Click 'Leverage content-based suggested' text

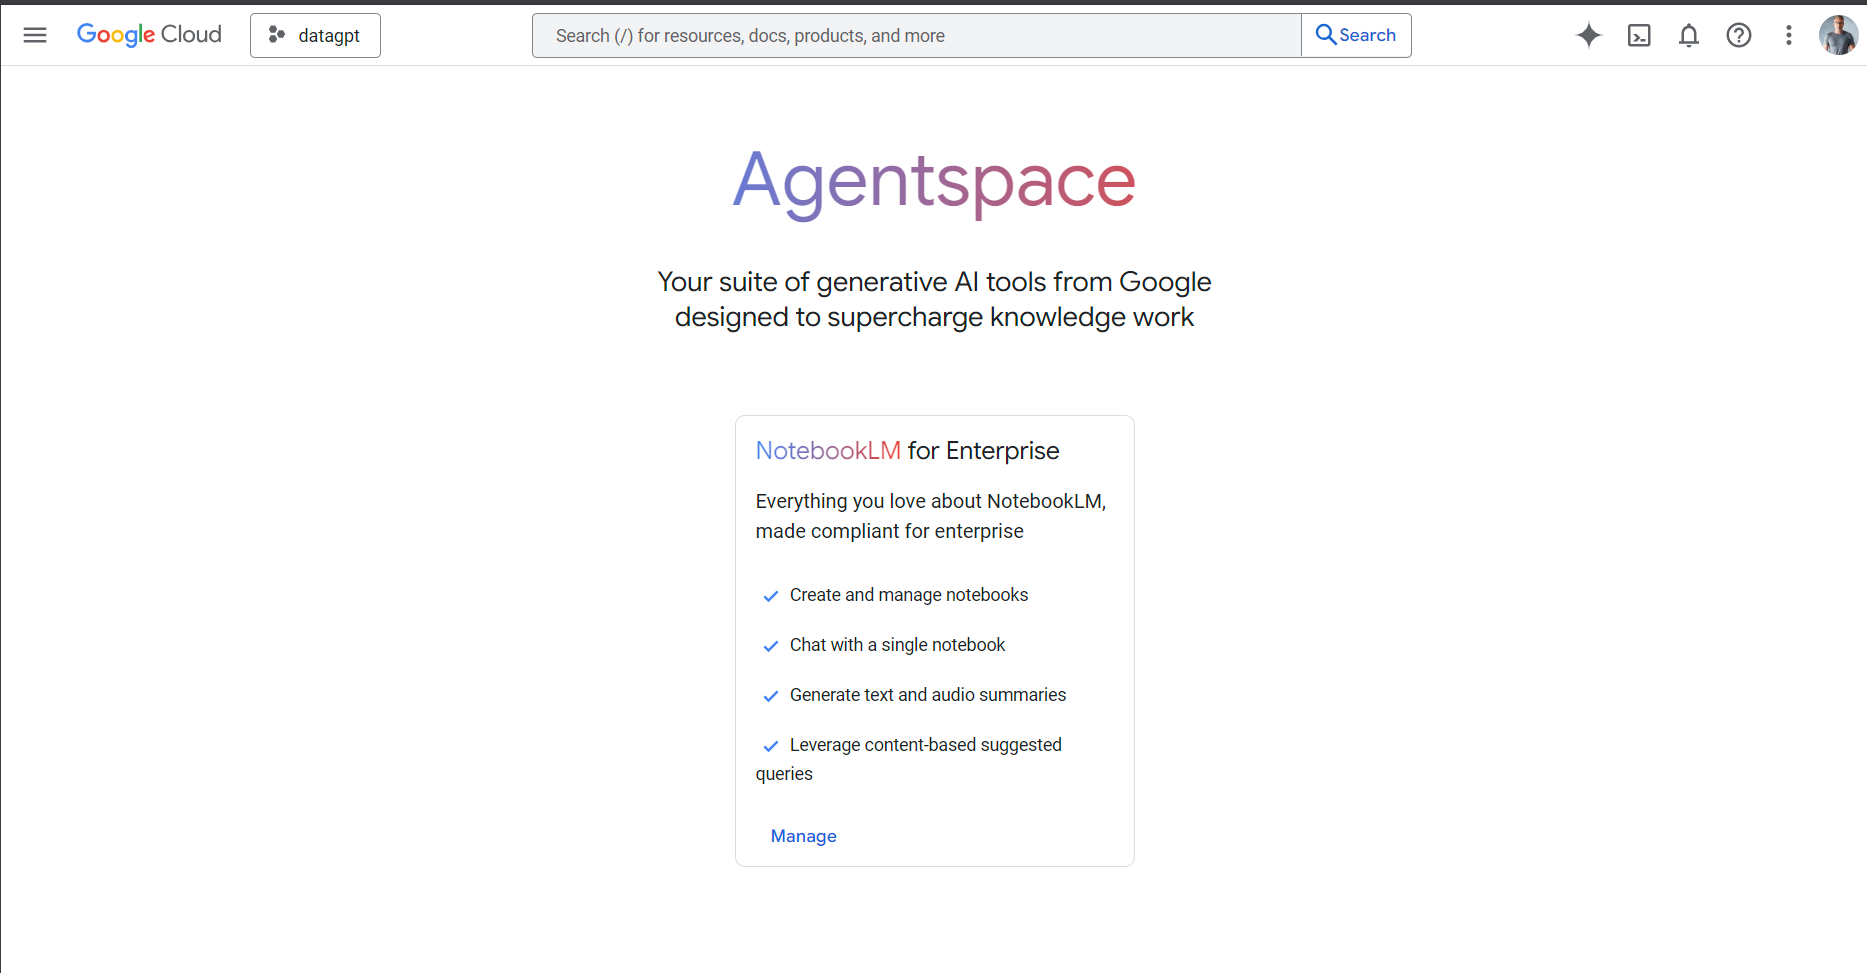(926, 745)
